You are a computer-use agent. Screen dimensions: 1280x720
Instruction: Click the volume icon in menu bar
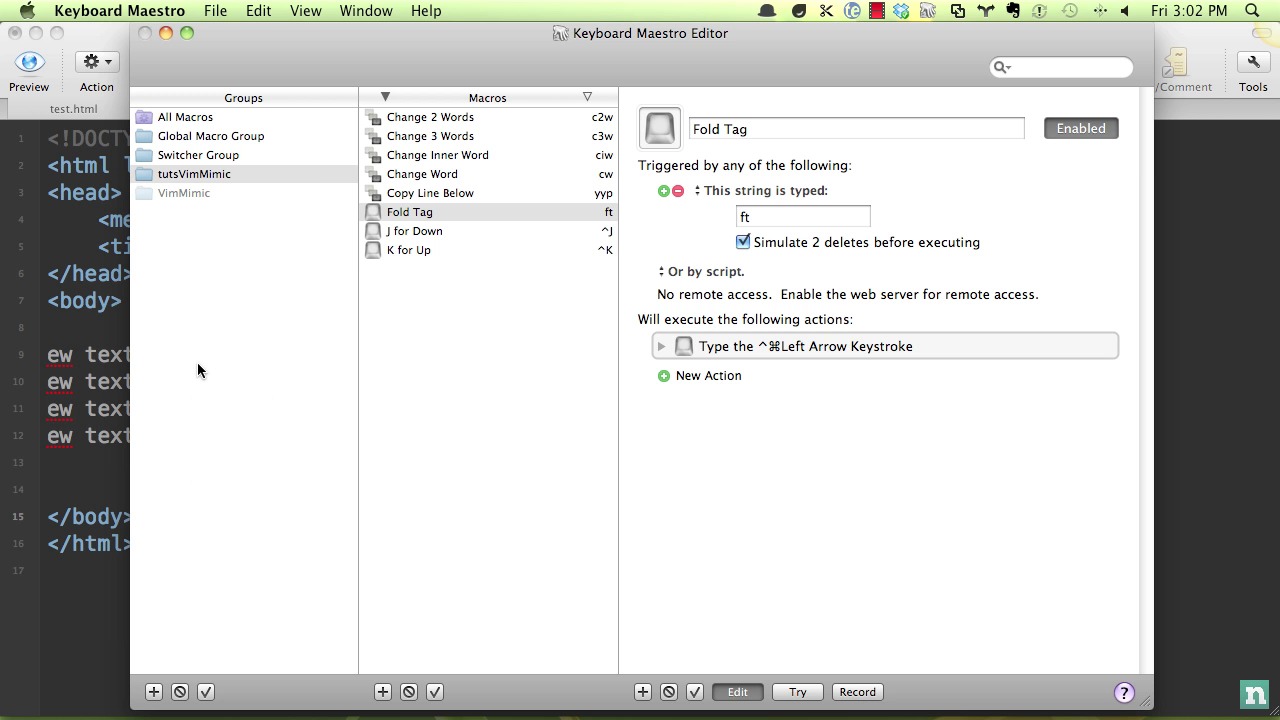pyautogui.click(x=1125, y=11)
